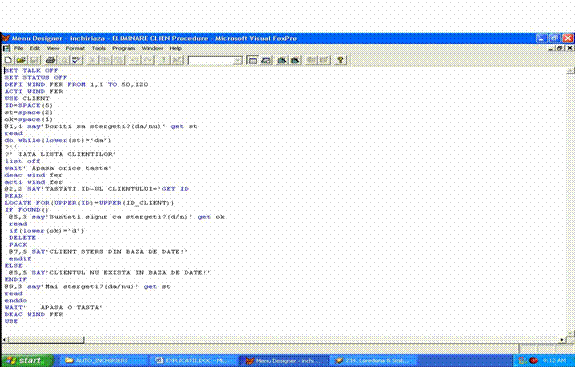The width and height of the screenshot is (575, 367).
Task: Open the Format menu
Action: (75, 48)
